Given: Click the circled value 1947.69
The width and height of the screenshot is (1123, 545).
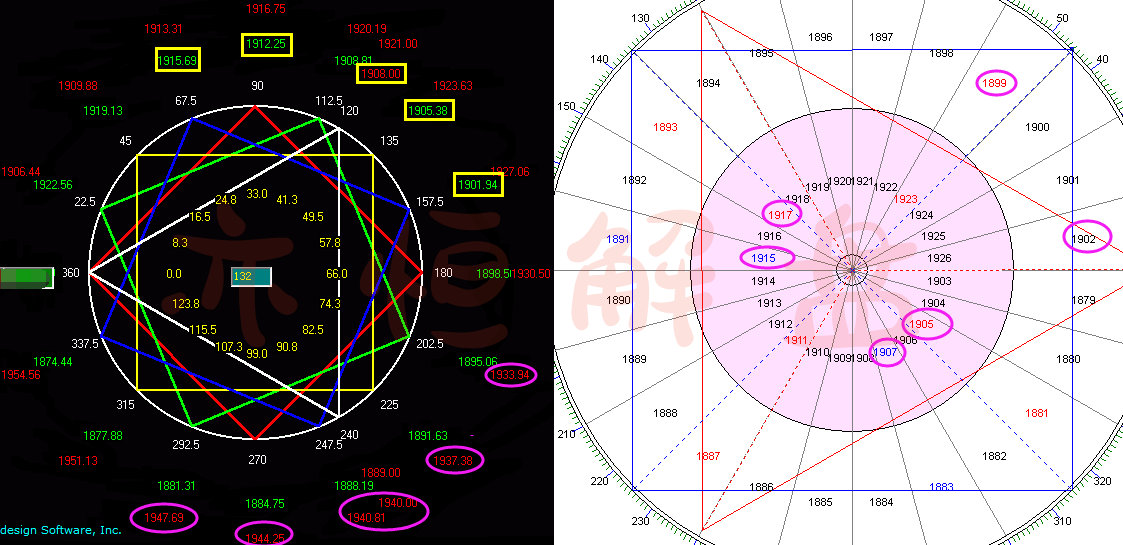Looking at the screenshot, I should point(164,518).
